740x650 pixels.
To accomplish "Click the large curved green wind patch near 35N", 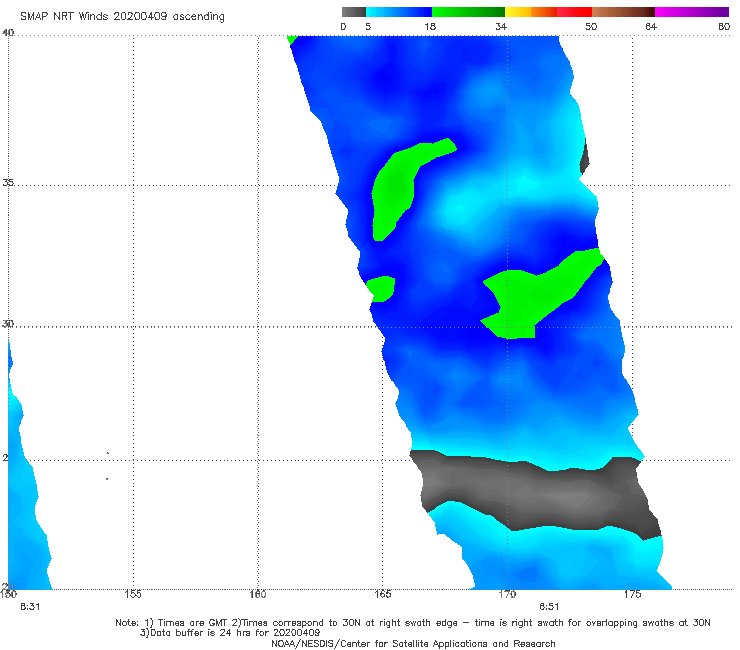I will coord(396,186).
